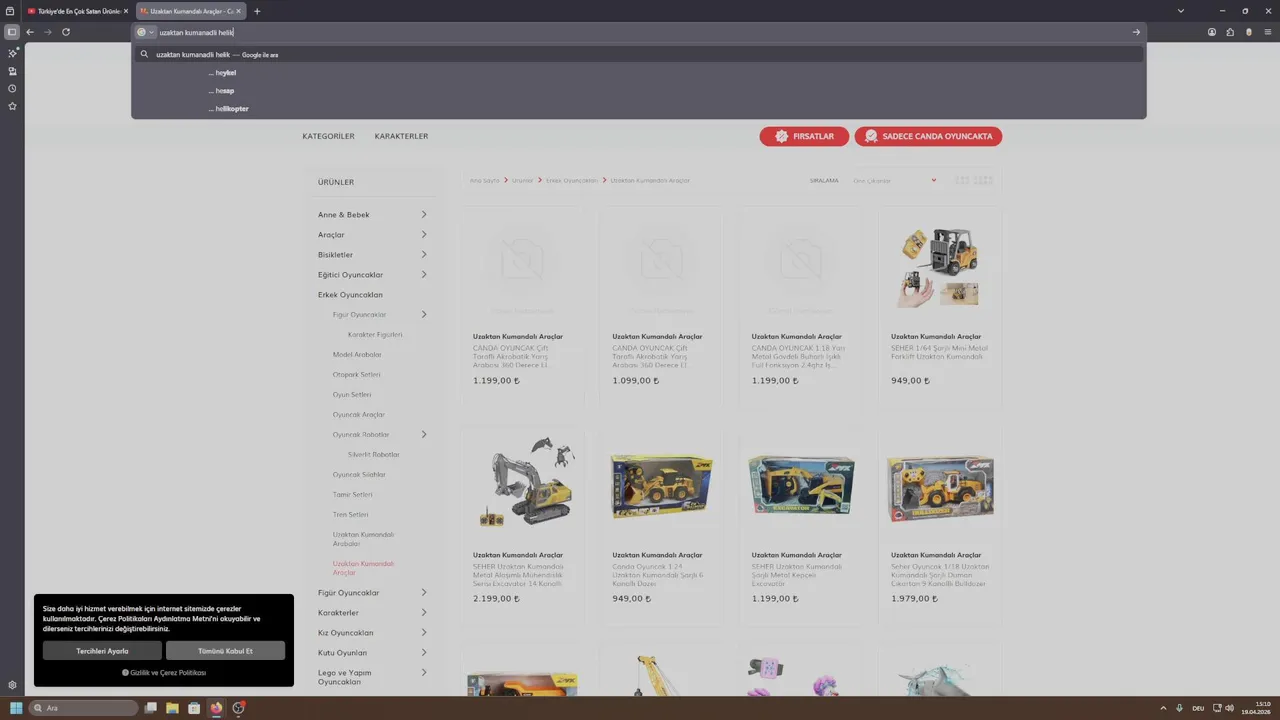Expand the Kız Oyuncakları category chevron
This screenshot has height=720, width=1280.
coord(424,632)
